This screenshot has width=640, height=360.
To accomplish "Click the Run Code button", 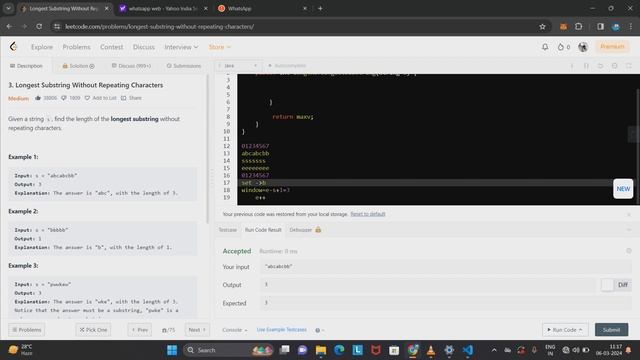I will click(x=565, y=330).
